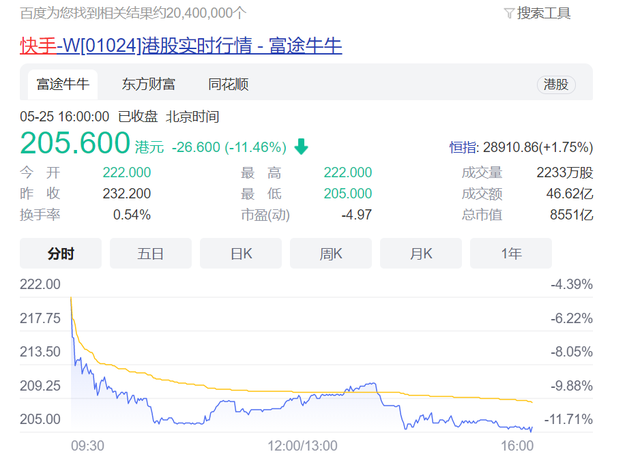Screen dimensions: 640x454
Task: Click the green down arrow after -11.46%
Action: [x=301, y=146]
